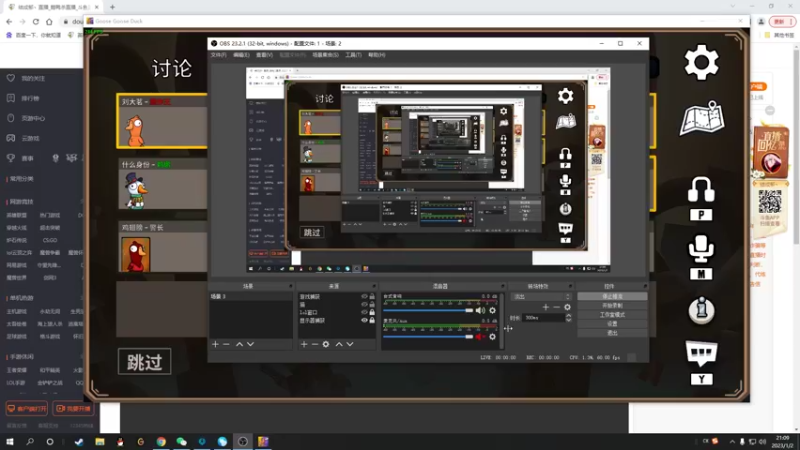
Task: Add a scene transition with the plus icon
Action: 546,307
